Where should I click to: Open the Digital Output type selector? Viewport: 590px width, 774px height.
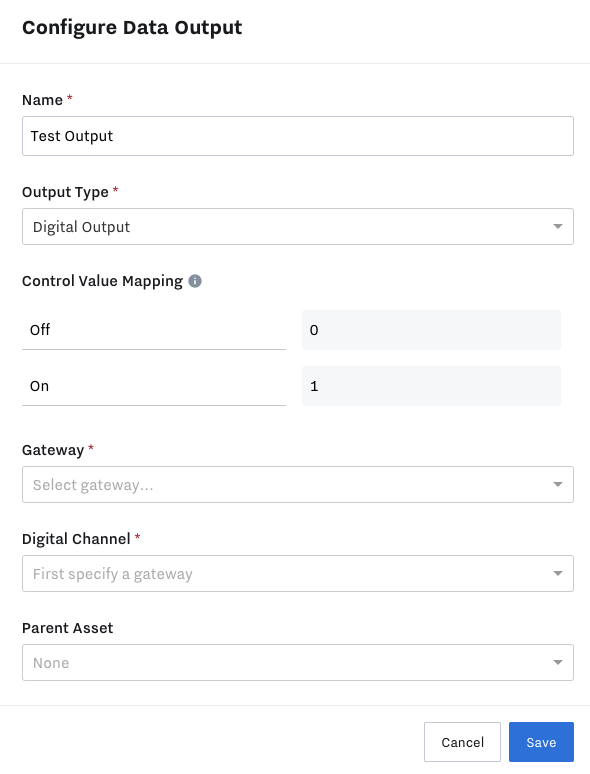pos(298,227)
